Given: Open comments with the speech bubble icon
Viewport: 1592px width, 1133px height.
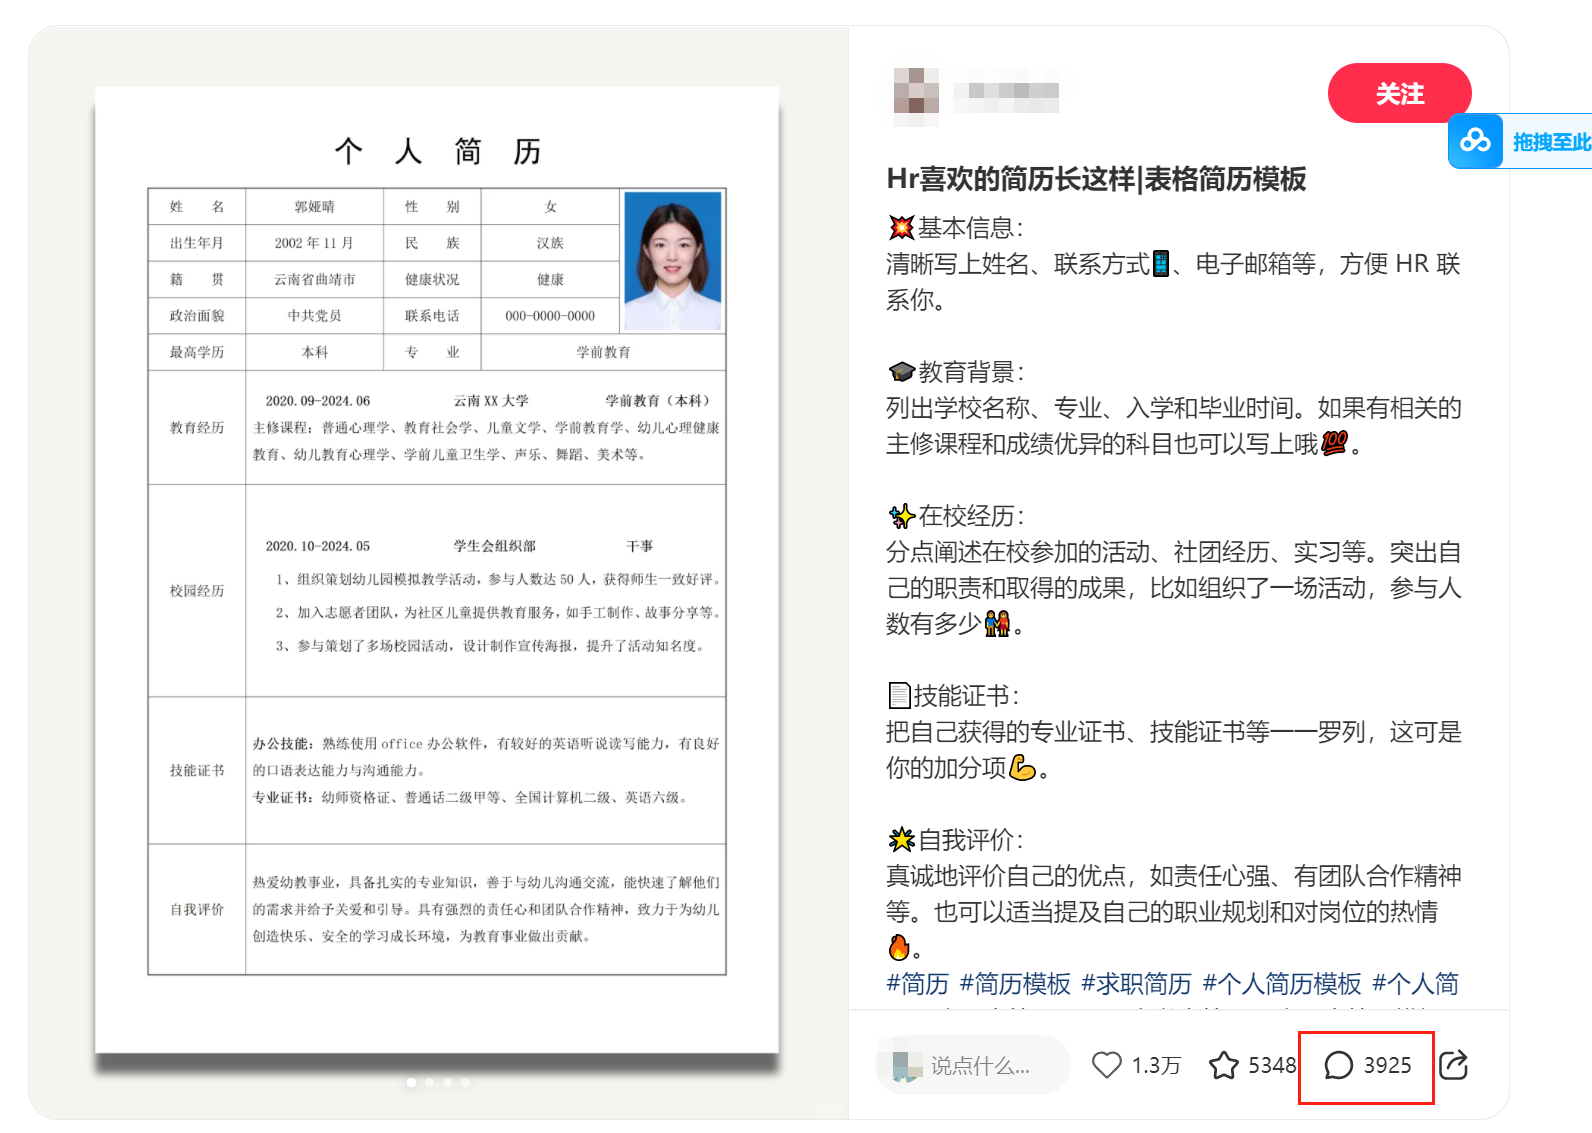Looking at the screenshot, I should [1339, 1065].
